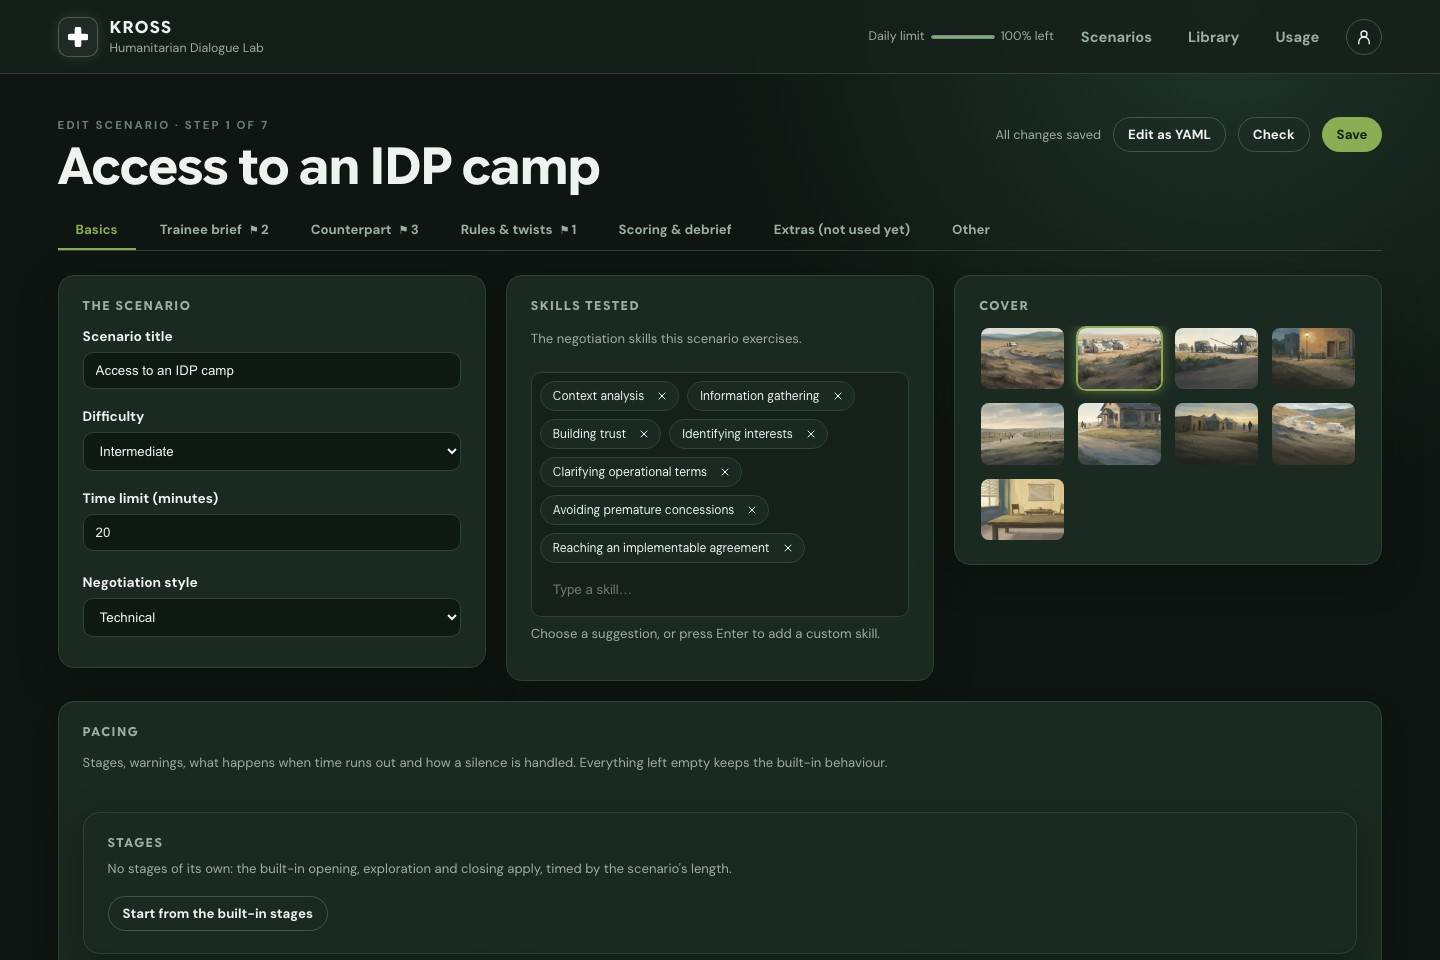Click the Check button
This screenshot has height=960, width=1440.
[x=1274, y=135]
